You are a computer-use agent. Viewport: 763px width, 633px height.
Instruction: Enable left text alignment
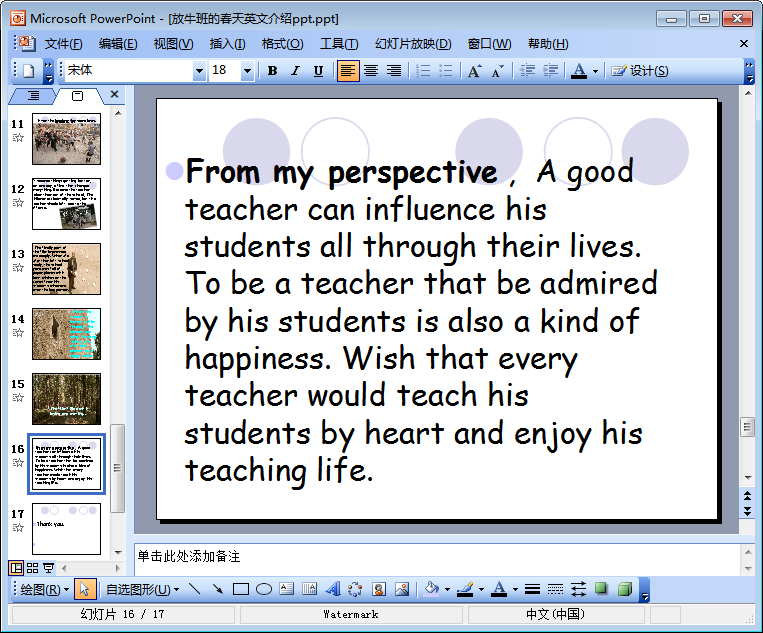(x=348, y=71)
